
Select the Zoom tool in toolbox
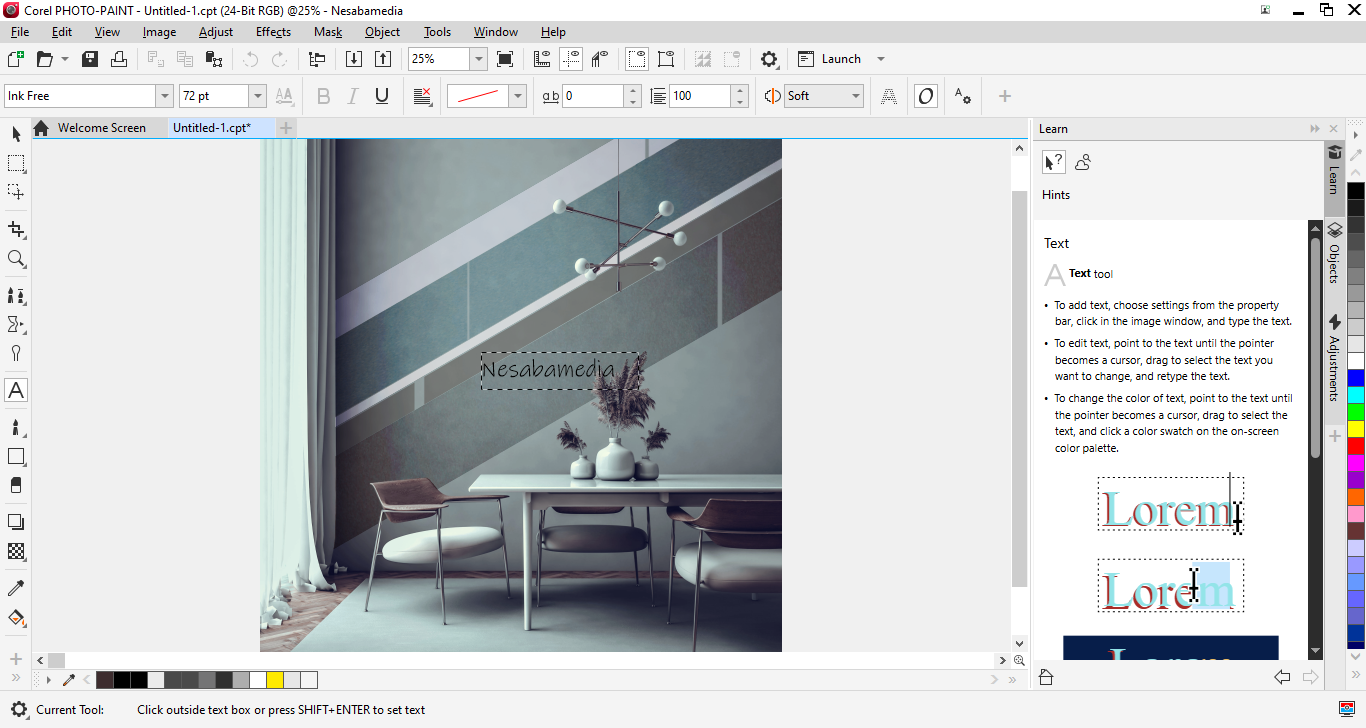click(16, 259)
